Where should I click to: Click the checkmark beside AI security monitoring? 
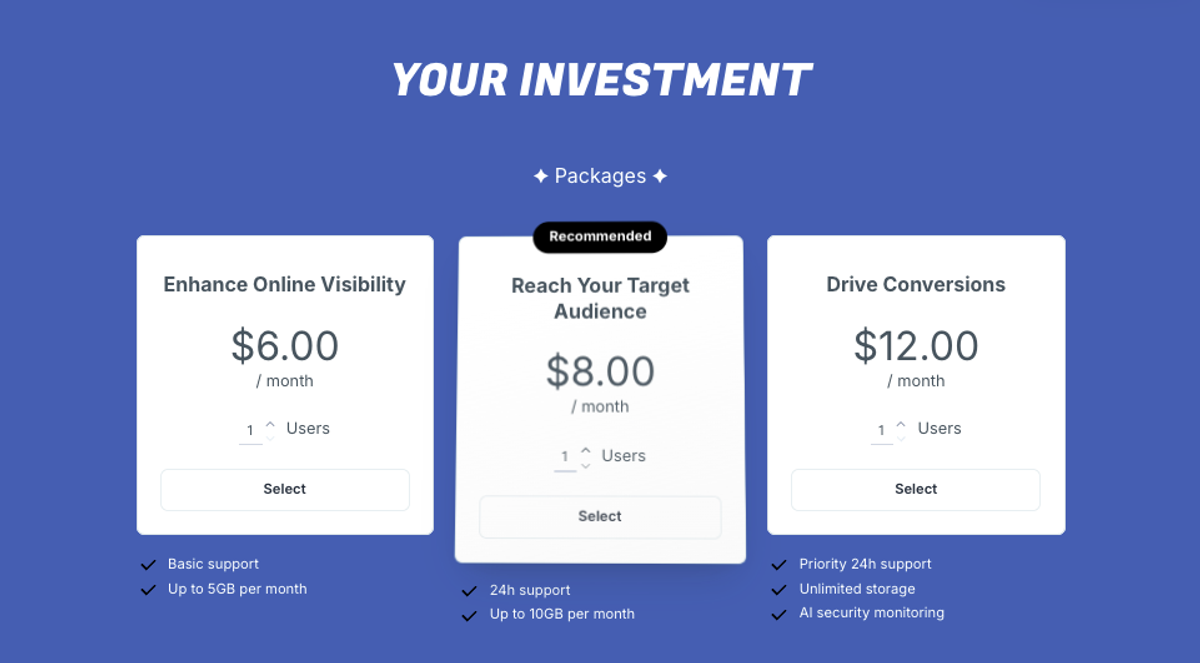coord(779,615)
